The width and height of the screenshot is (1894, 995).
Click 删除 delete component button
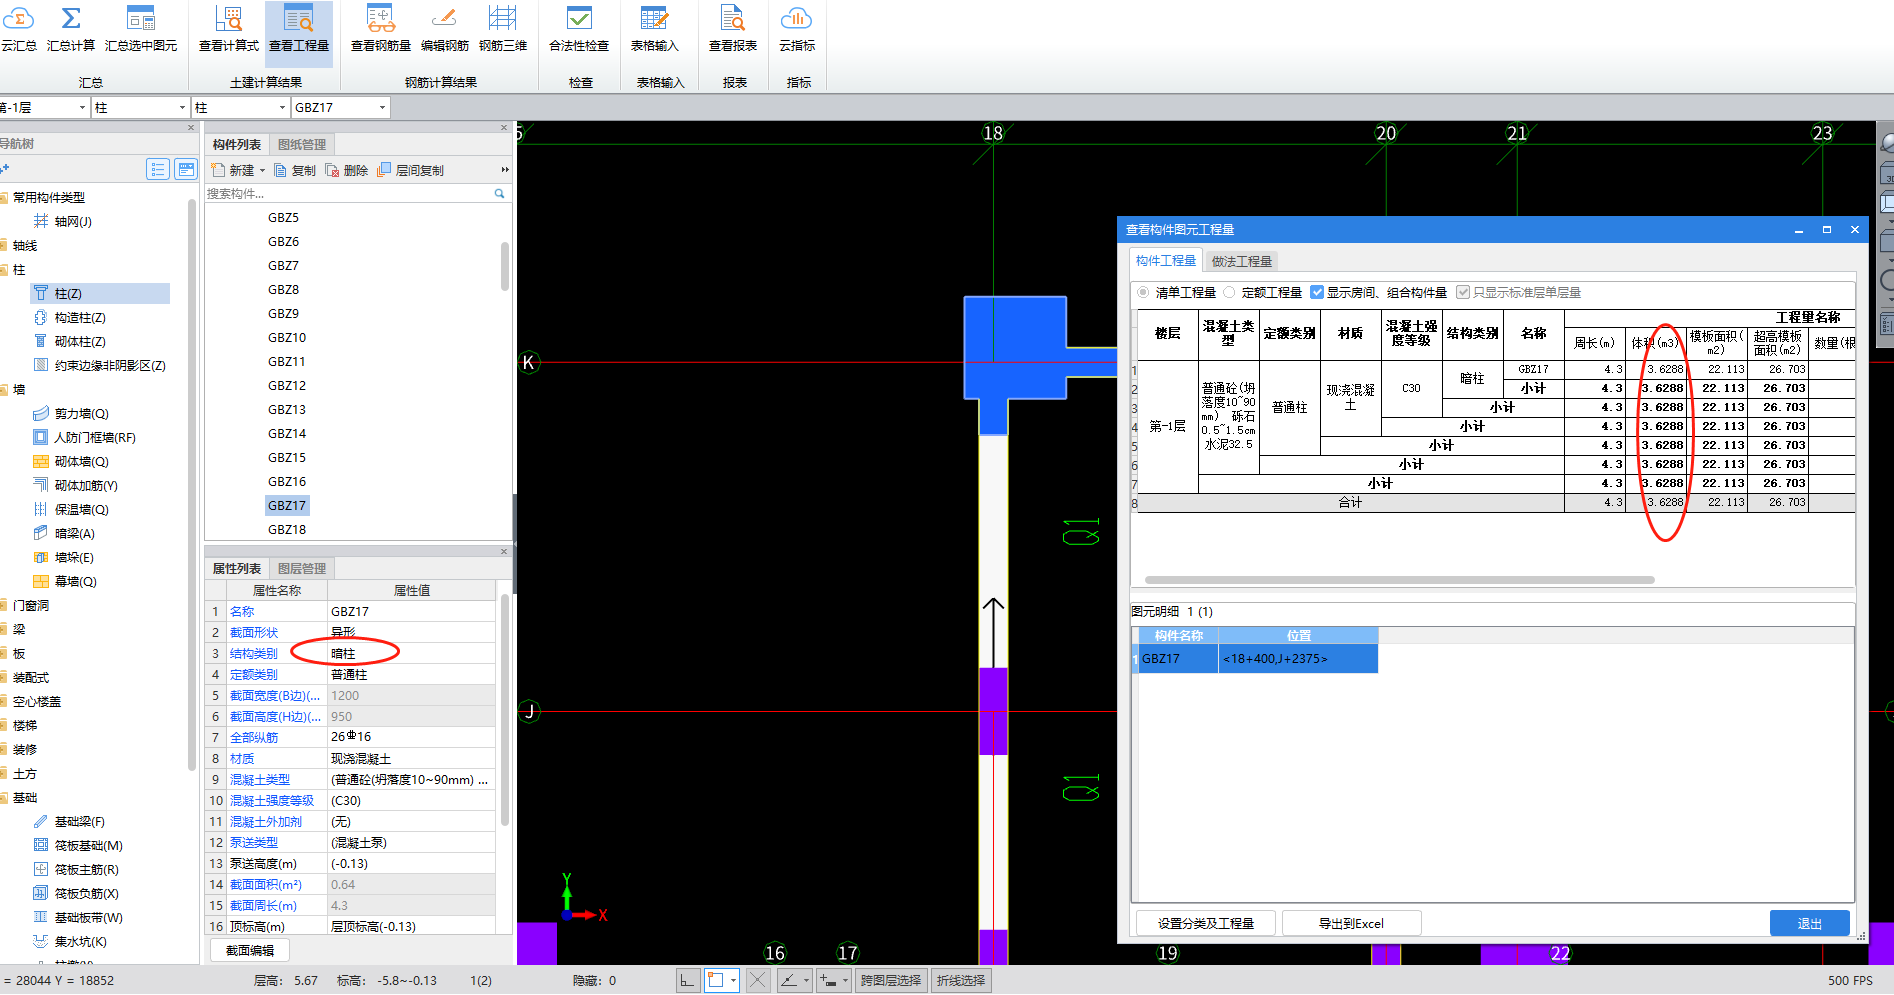pyautogui.click(x=347, y=170)
